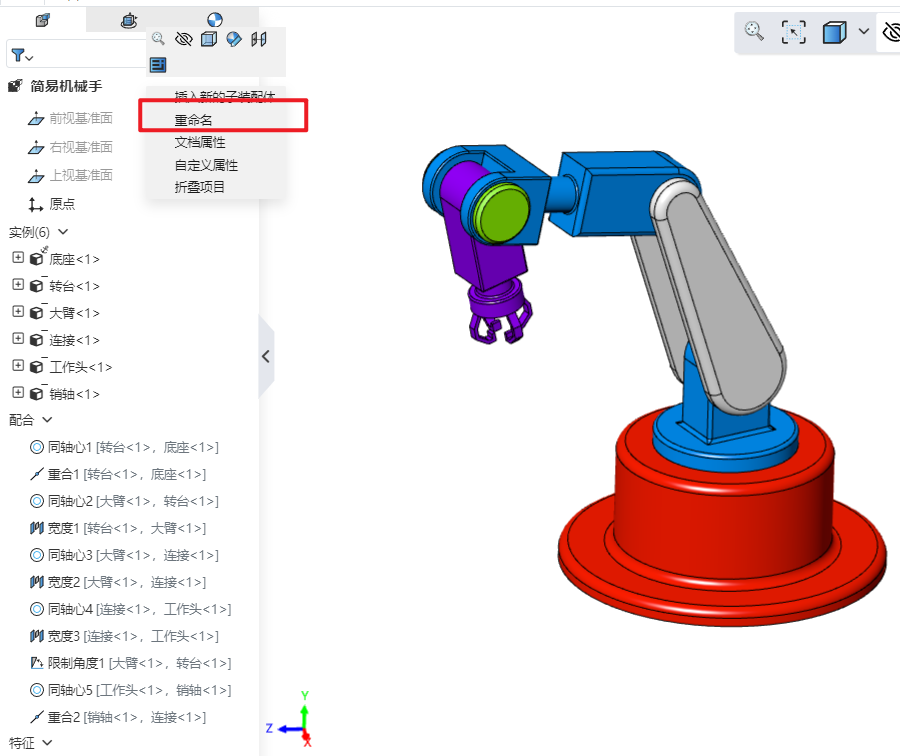Image resolution: width=900 pixels, height=756 pixels.
Task: Open the display style dropdown arrow beside the cube
Action: point(864,32)
